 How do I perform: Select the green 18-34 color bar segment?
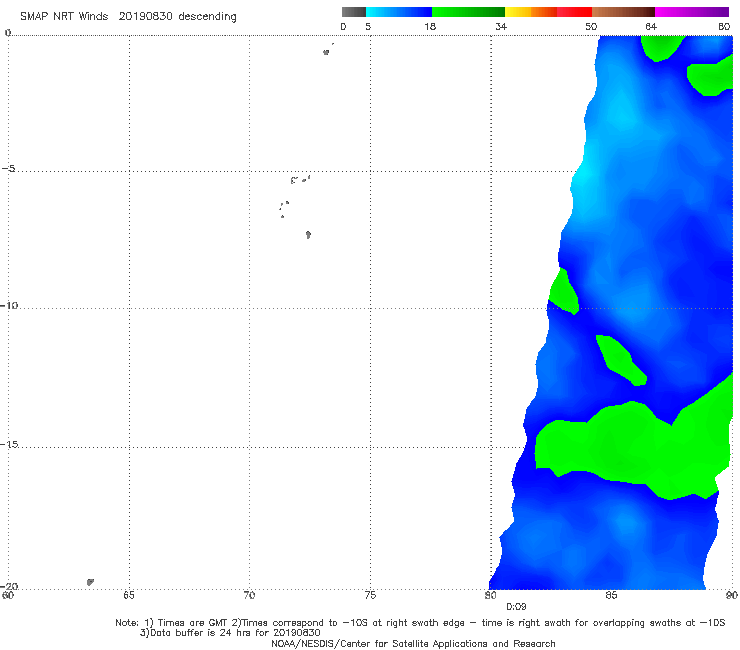(x=468, y=12)
